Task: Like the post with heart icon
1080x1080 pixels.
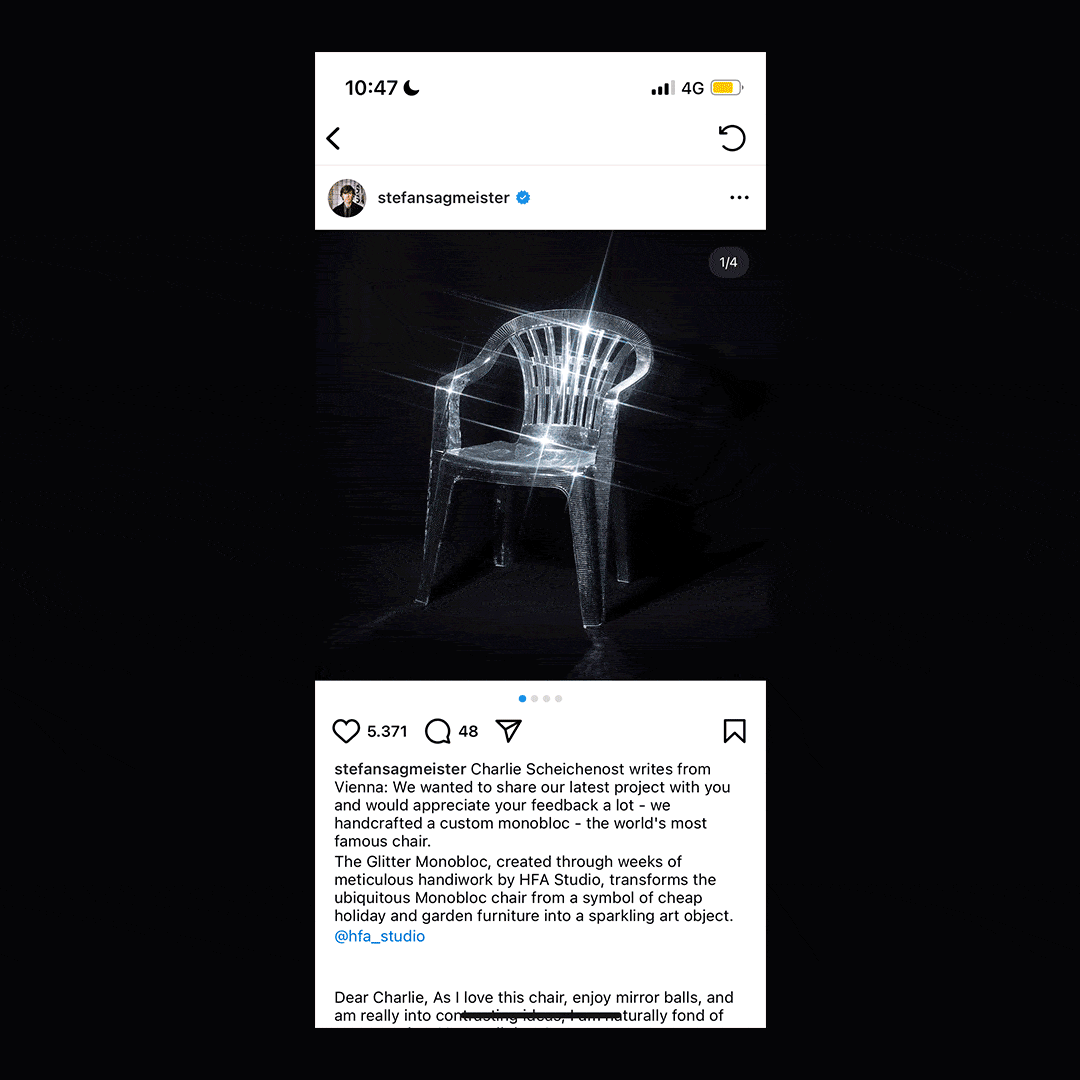Action: point(346,731)
